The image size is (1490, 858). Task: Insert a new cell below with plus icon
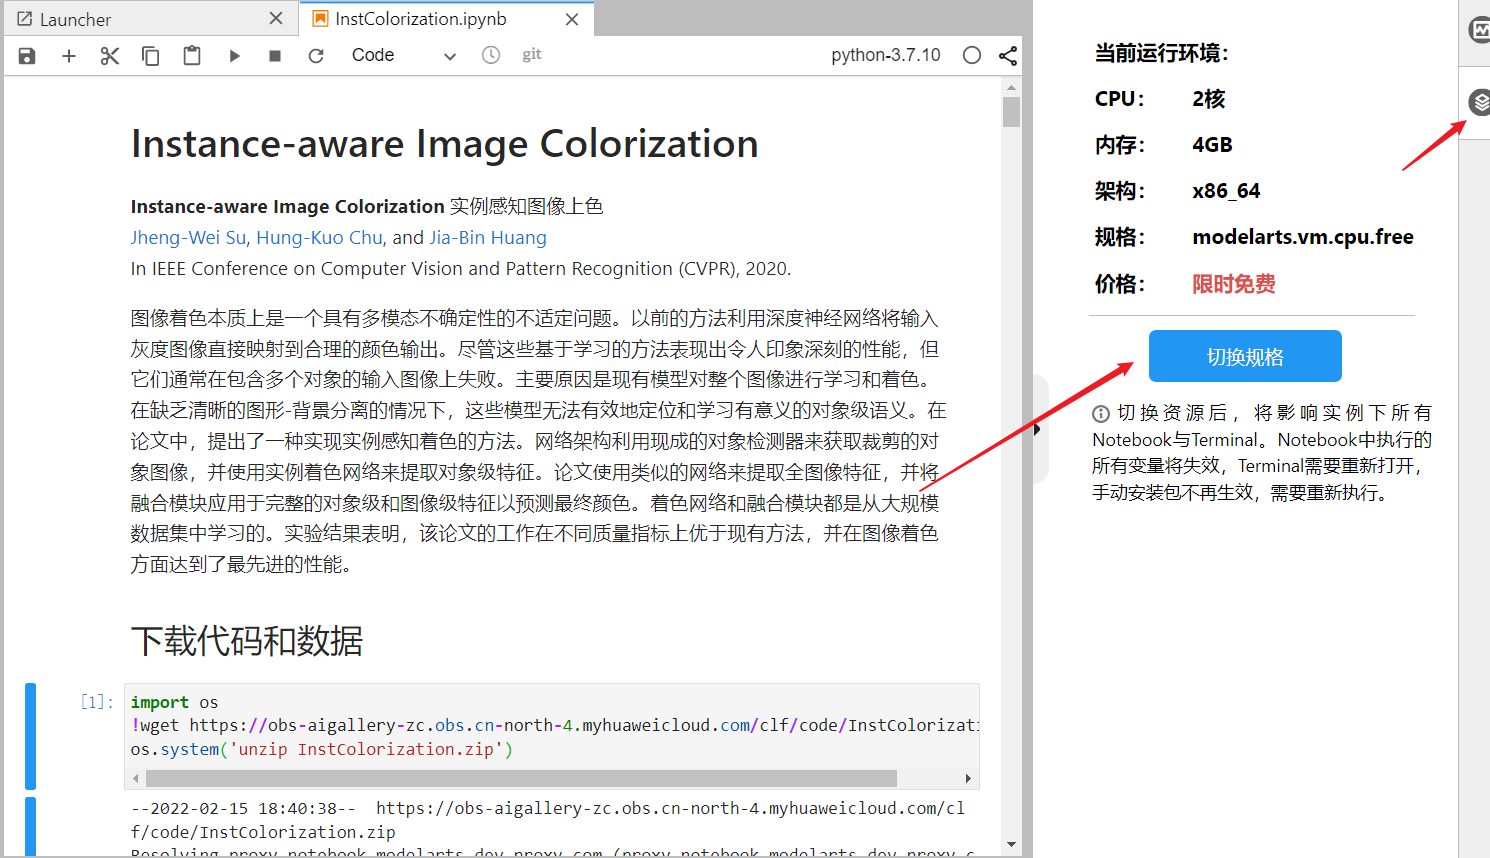point(69,56)
